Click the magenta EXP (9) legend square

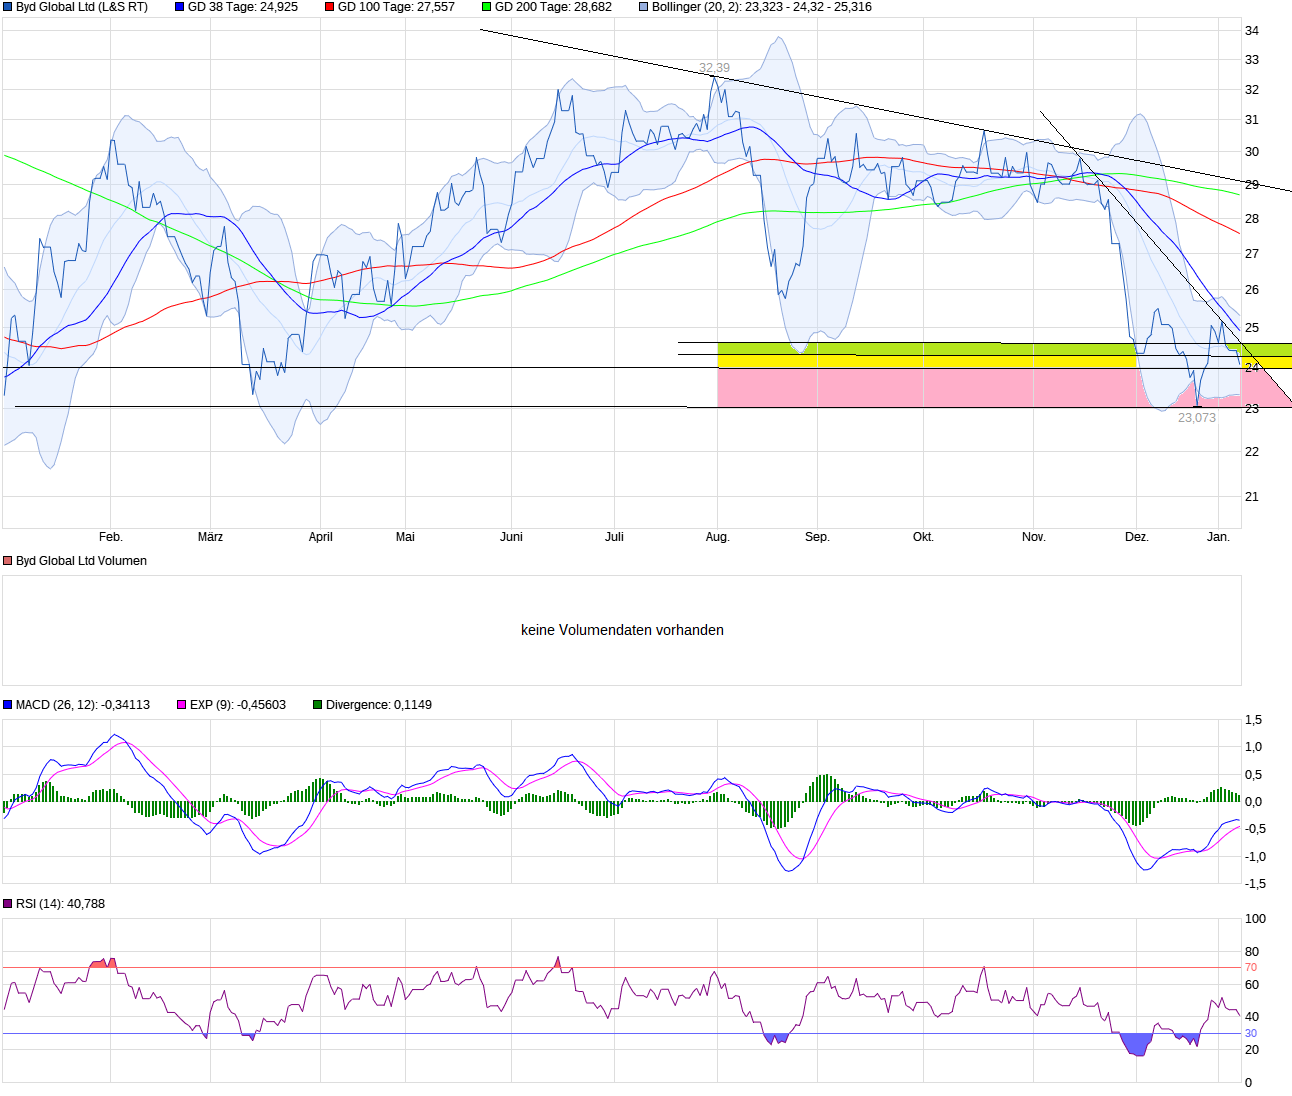182,705
